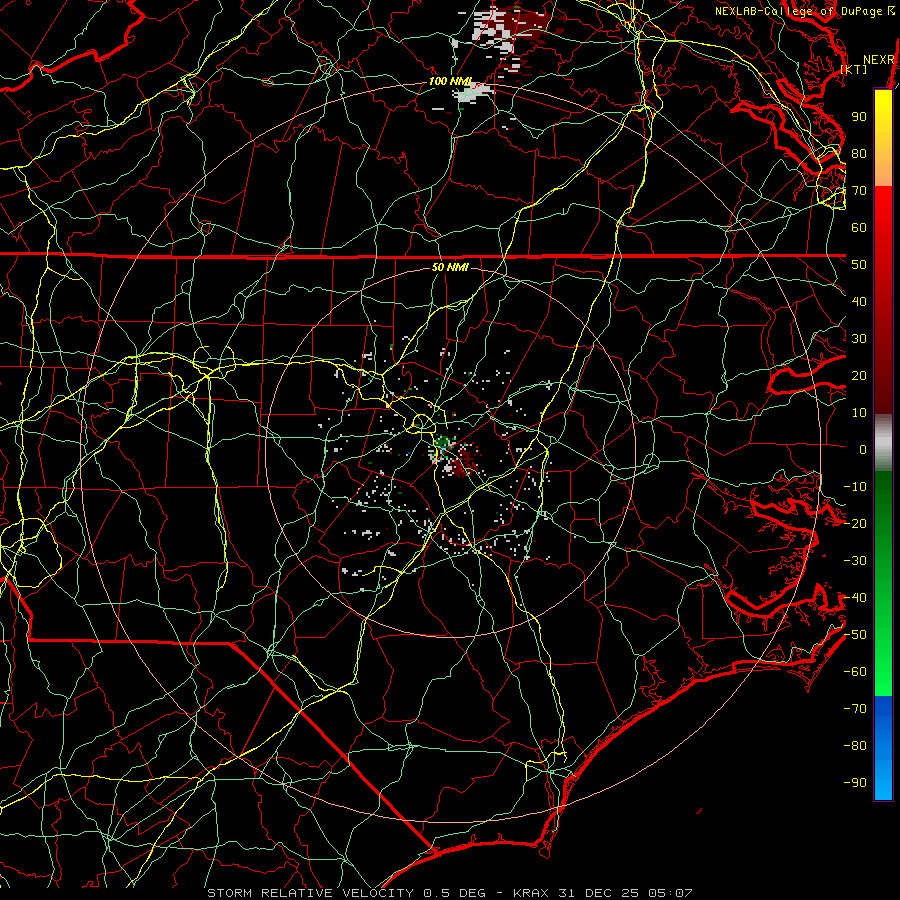Image resolution: width=900 pixels, height=900 pixels.
Task: Pick the gray zero-velocity segment of the color bar
Action: tap(883, 442)
